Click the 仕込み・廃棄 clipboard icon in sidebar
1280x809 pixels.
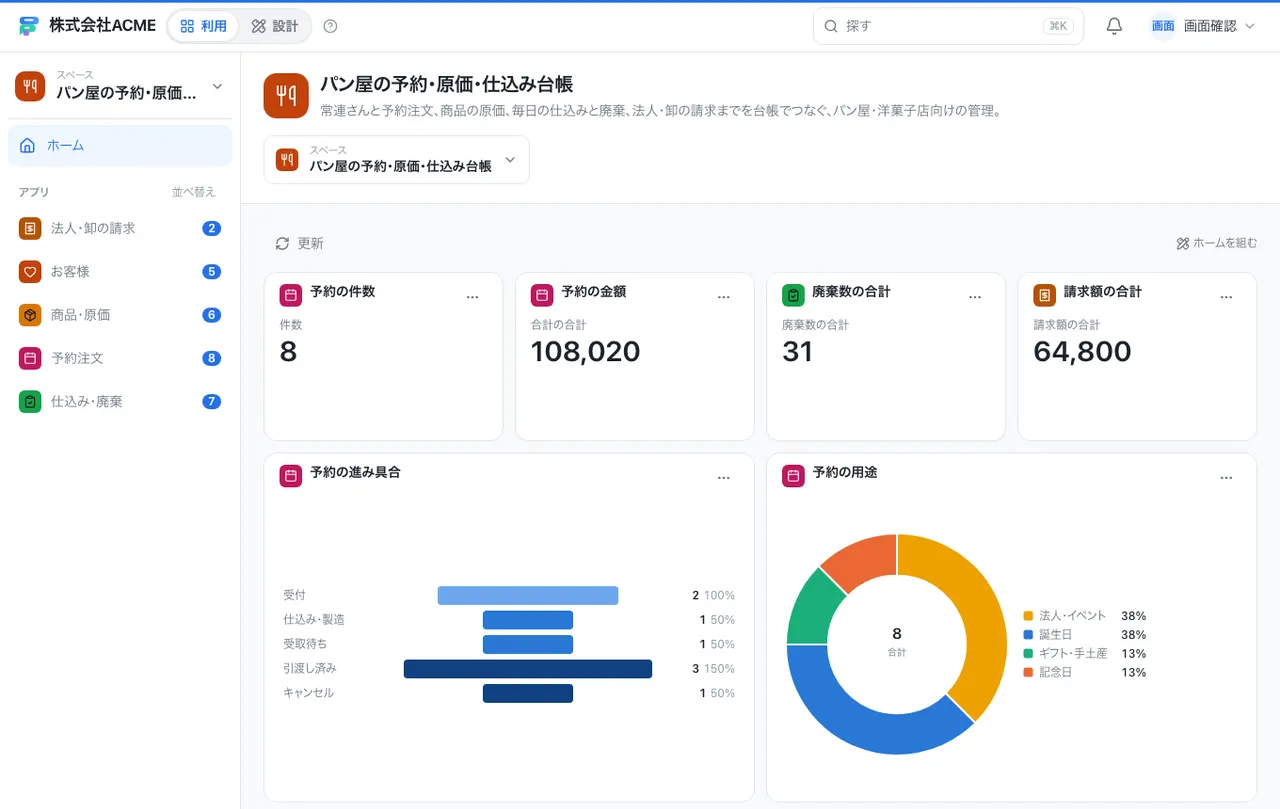tap(30, 401)
